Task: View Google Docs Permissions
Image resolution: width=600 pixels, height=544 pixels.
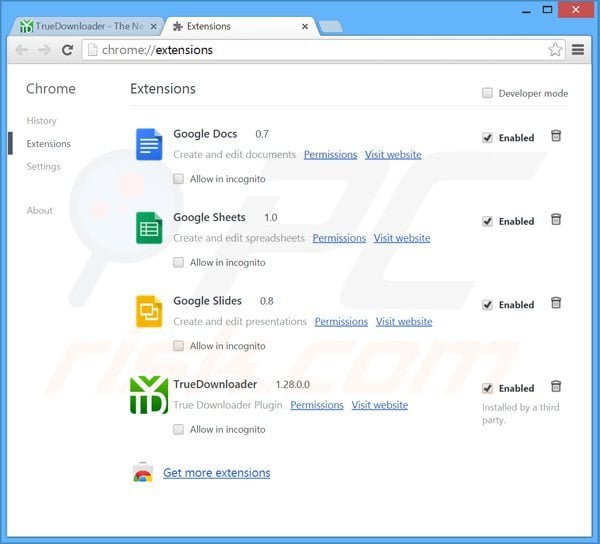Action: (330, 155)
